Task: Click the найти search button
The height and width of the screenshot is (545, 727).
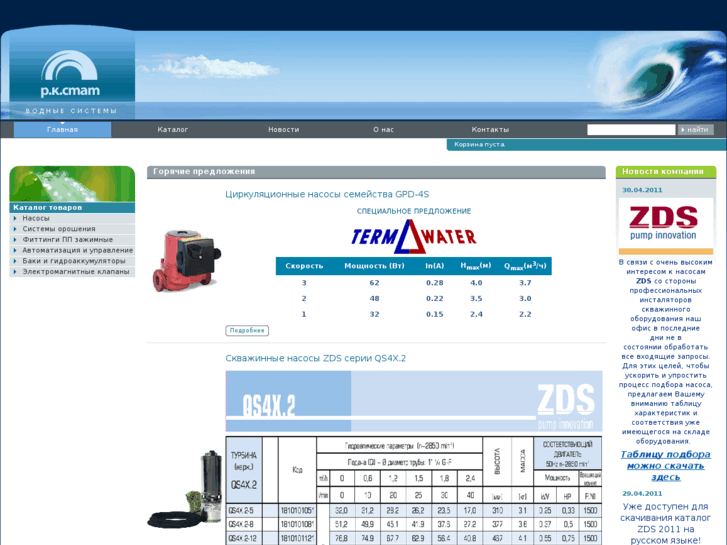Action: pyautogui.click(x=695, y=129)
